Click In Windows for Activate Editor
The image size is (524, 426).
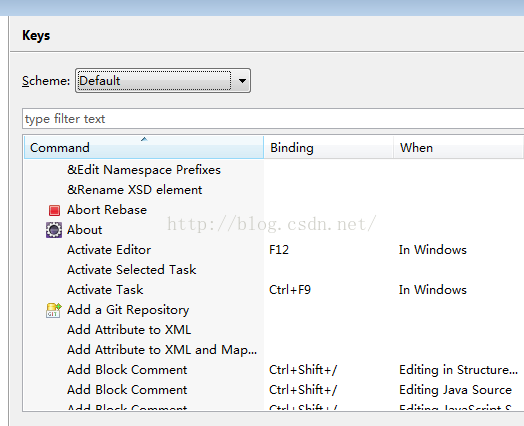433,250
